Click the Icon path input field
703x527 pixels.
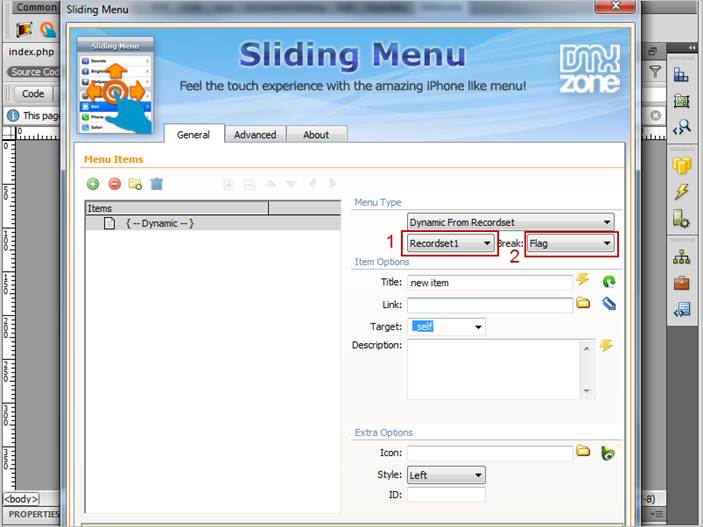pyautogui.click(x=490, y=453)
